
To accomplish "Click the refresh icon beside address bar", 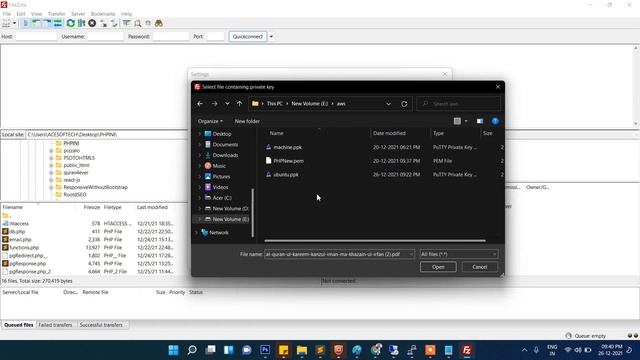I will click(404, 104).
